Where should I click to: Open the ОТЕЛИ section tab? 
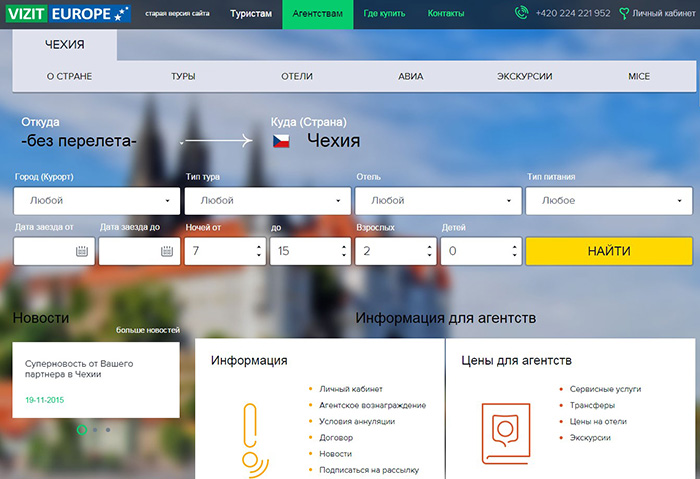[297, 76]
